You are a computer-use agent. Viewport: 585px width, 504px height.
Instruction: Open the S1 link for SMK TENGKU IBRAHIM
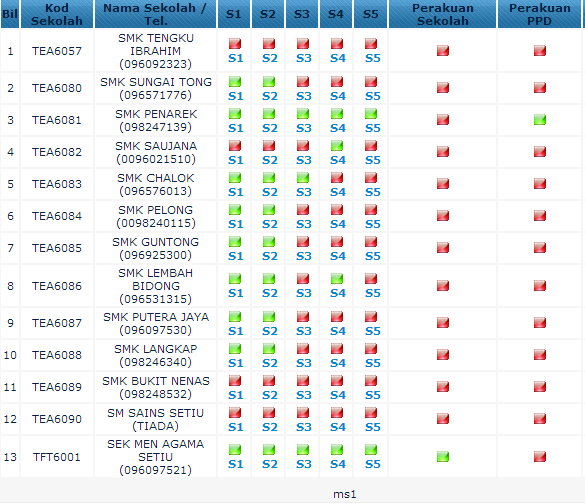(236, 58)
